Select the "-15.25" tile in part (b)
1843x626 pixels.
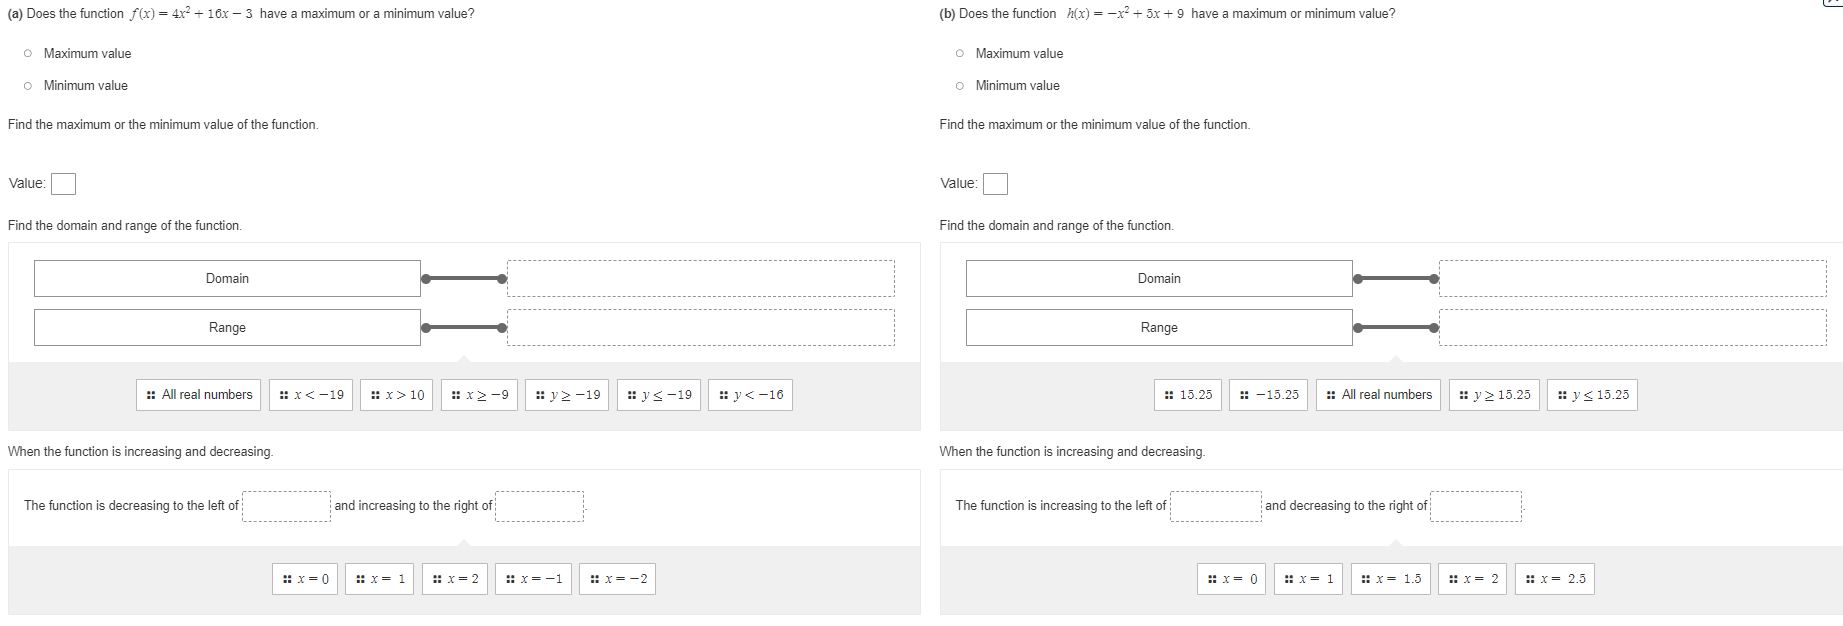point(1269,394)
